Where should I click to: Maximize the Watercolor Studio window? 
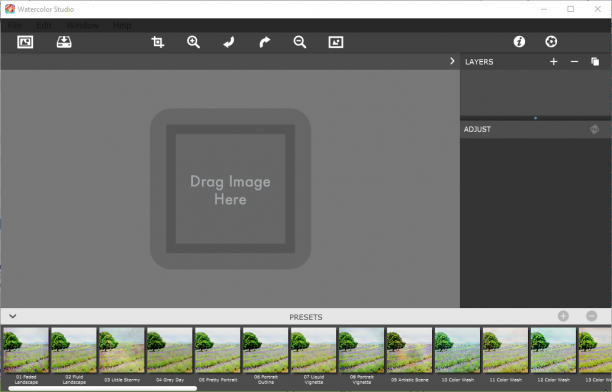pyautogui.click(x=571, y=9)
